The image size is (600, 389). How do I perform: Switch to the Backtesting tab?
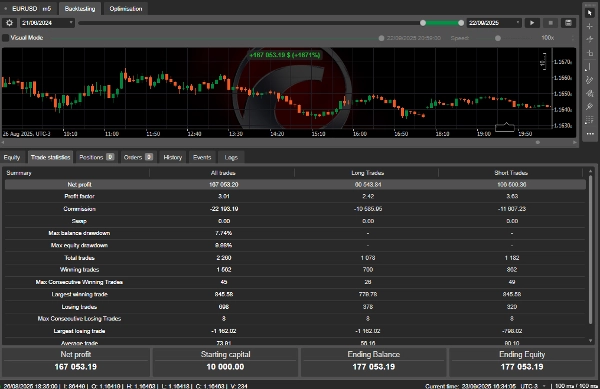click(80, 8)
